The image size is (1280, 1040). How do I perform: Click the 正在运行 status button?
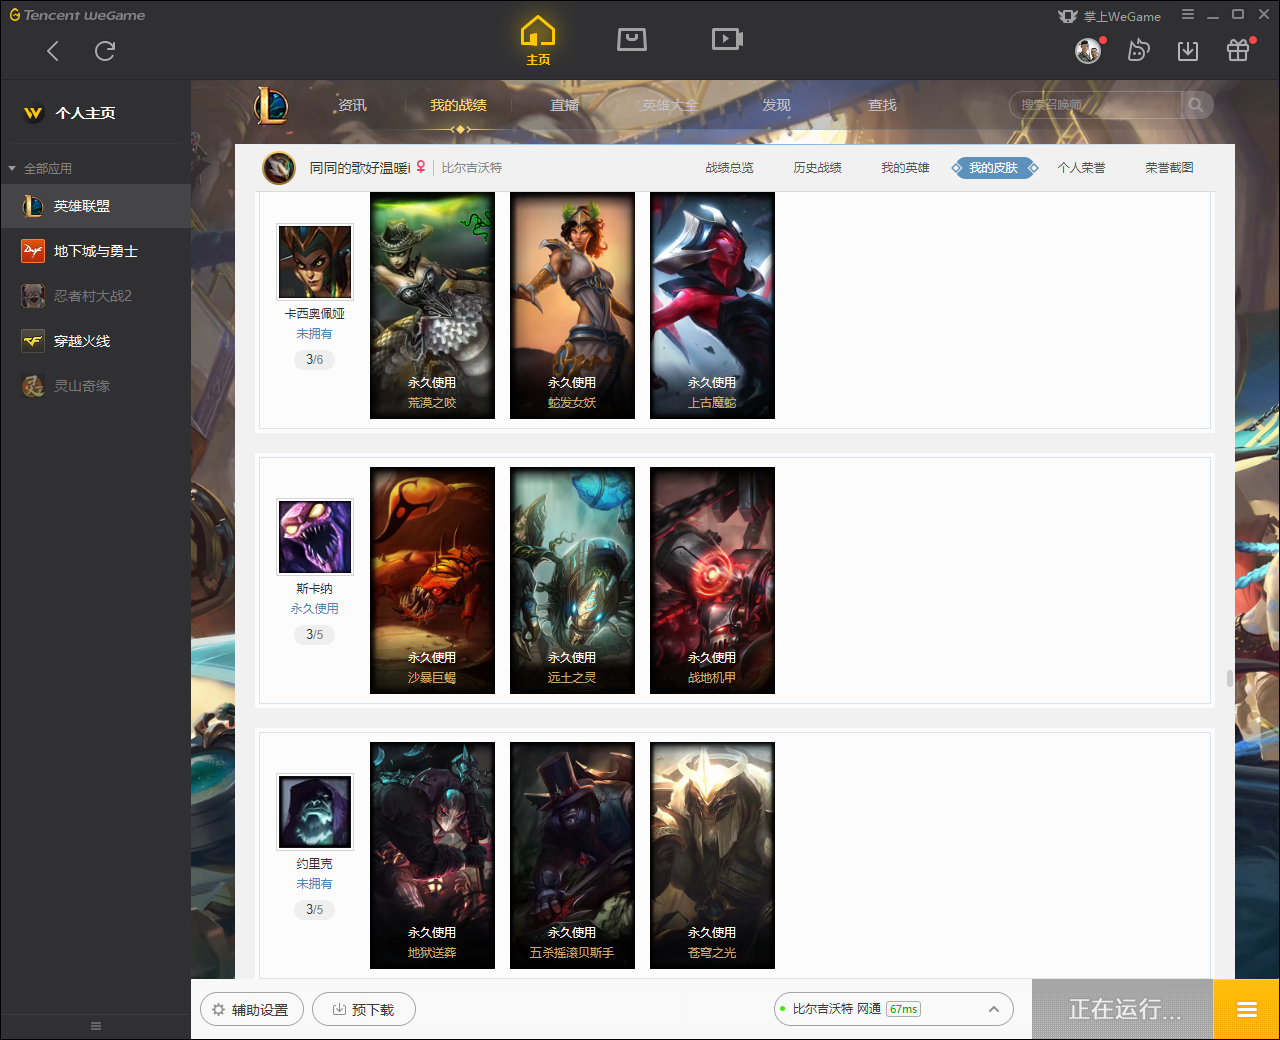(1123, 1009)
